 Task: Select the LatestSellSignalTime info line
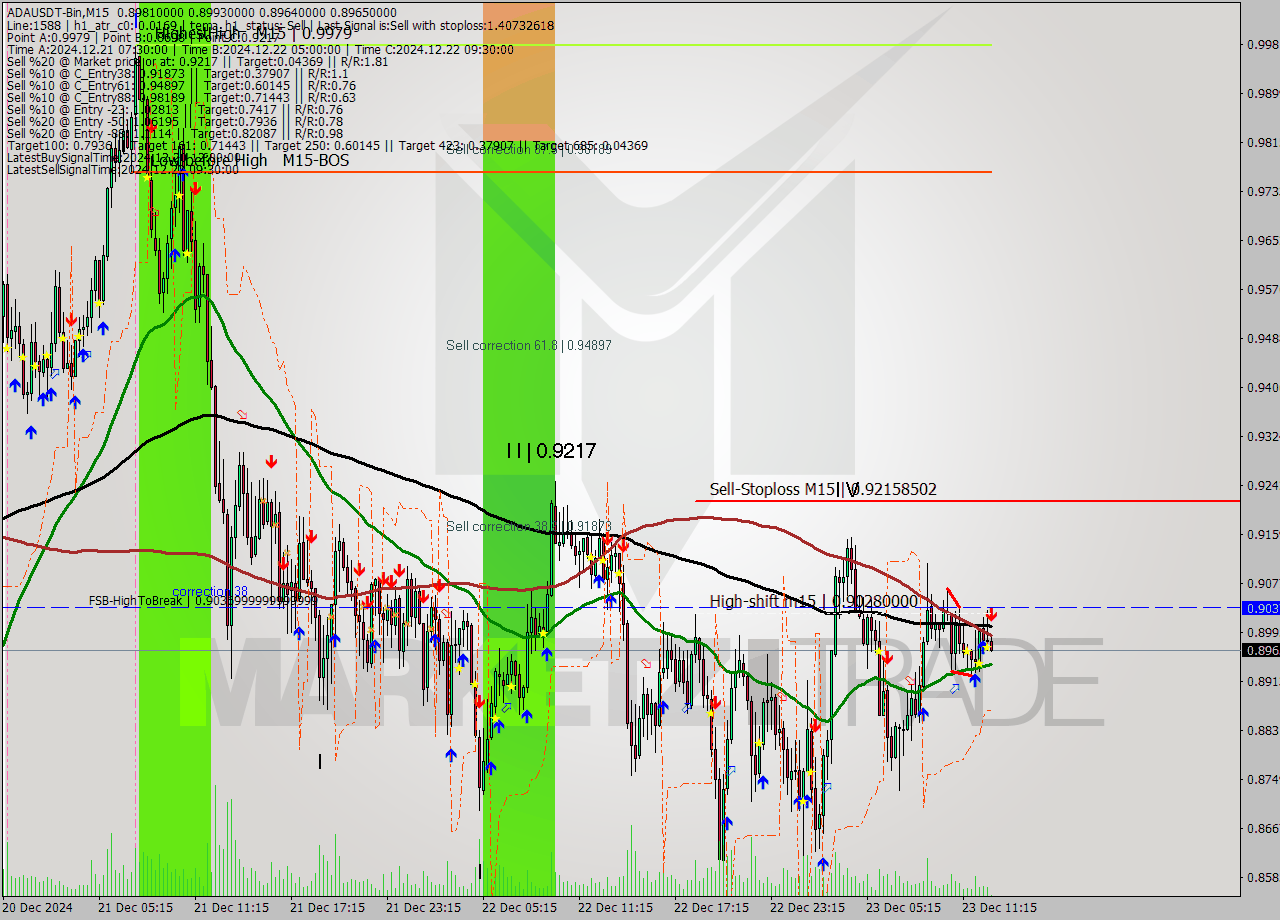(122, 170)
